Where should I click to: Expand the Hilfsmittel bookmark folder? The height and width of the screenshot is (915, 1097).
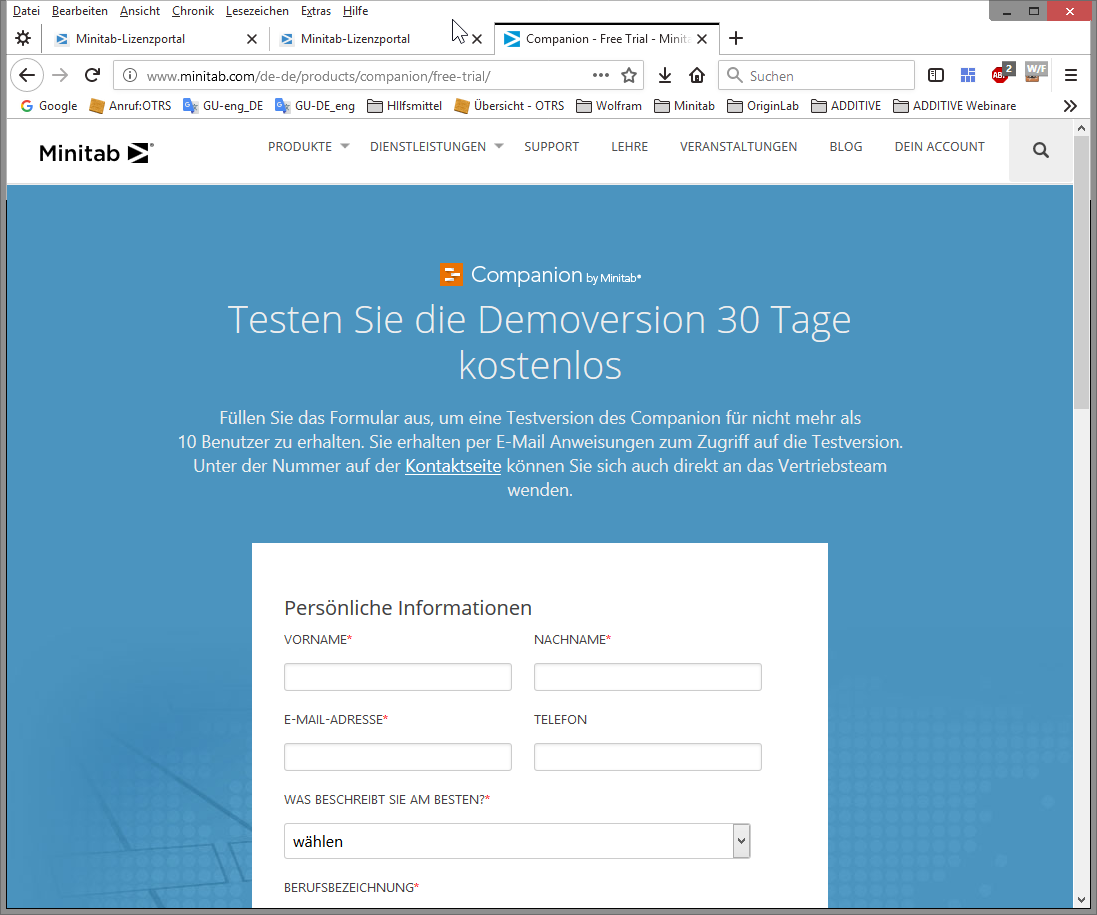(x=404, y=106)
